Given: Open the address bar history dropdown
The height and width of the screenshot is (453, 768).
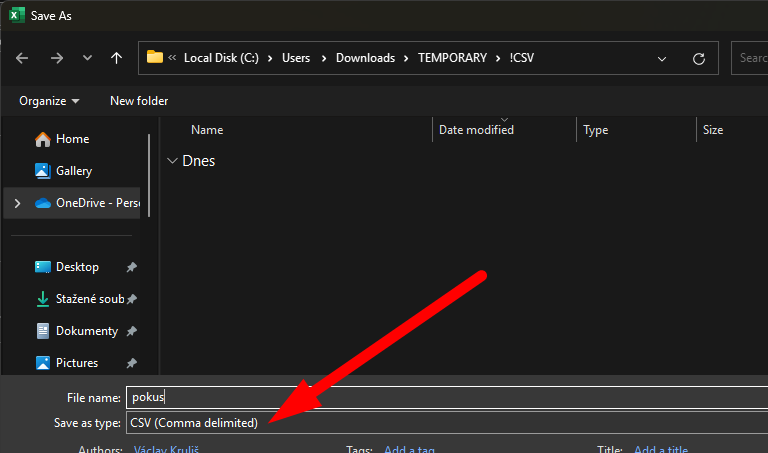Looking at the screenshot, I should 662,58.
